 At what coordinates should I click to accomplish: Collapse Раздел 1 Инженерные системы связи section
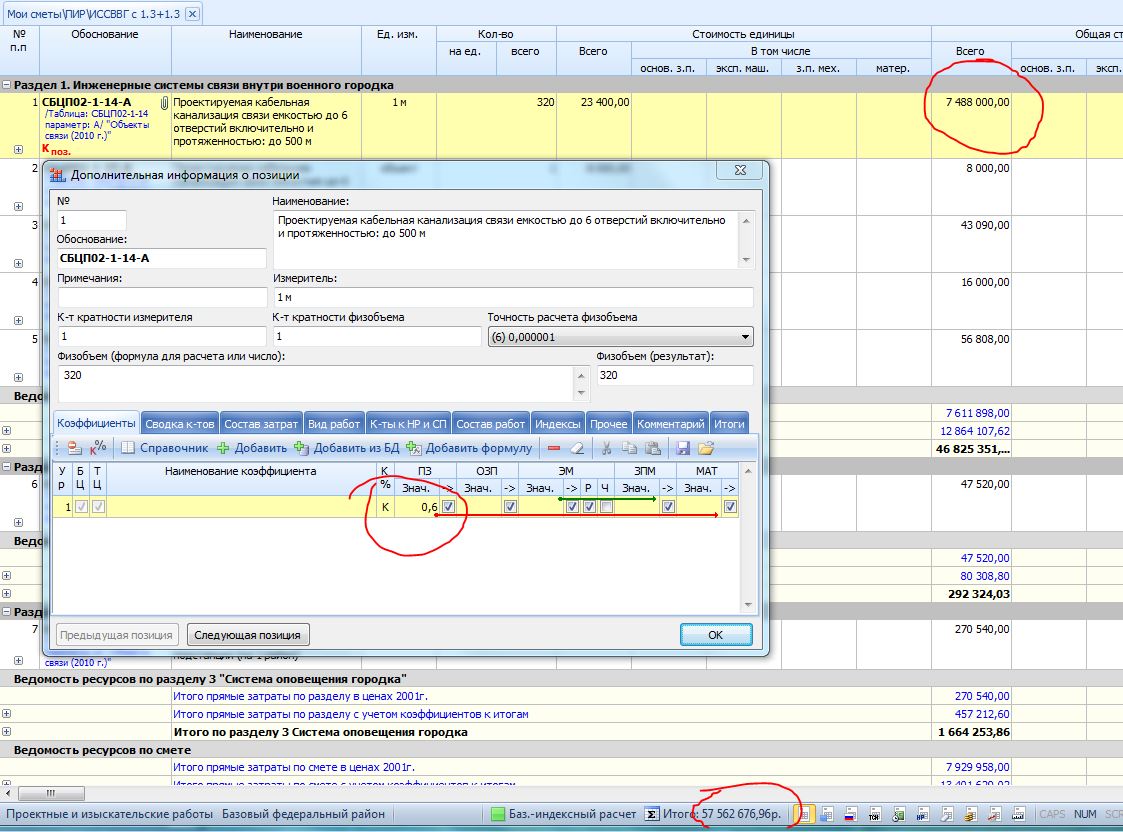pyautogui.click(x=7, y=85)
